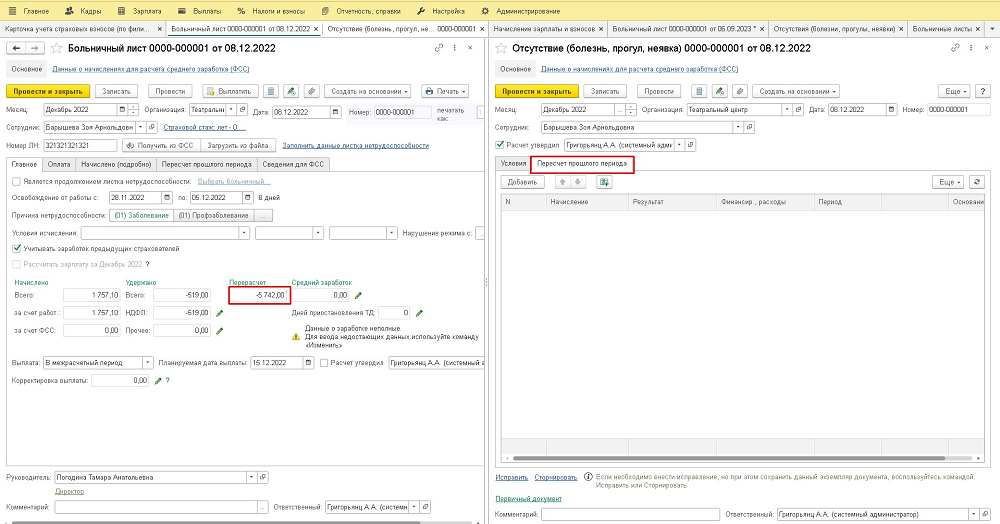Uncheck 'Учитывать заработок предыдущих страхователей'

coord(15,248)
